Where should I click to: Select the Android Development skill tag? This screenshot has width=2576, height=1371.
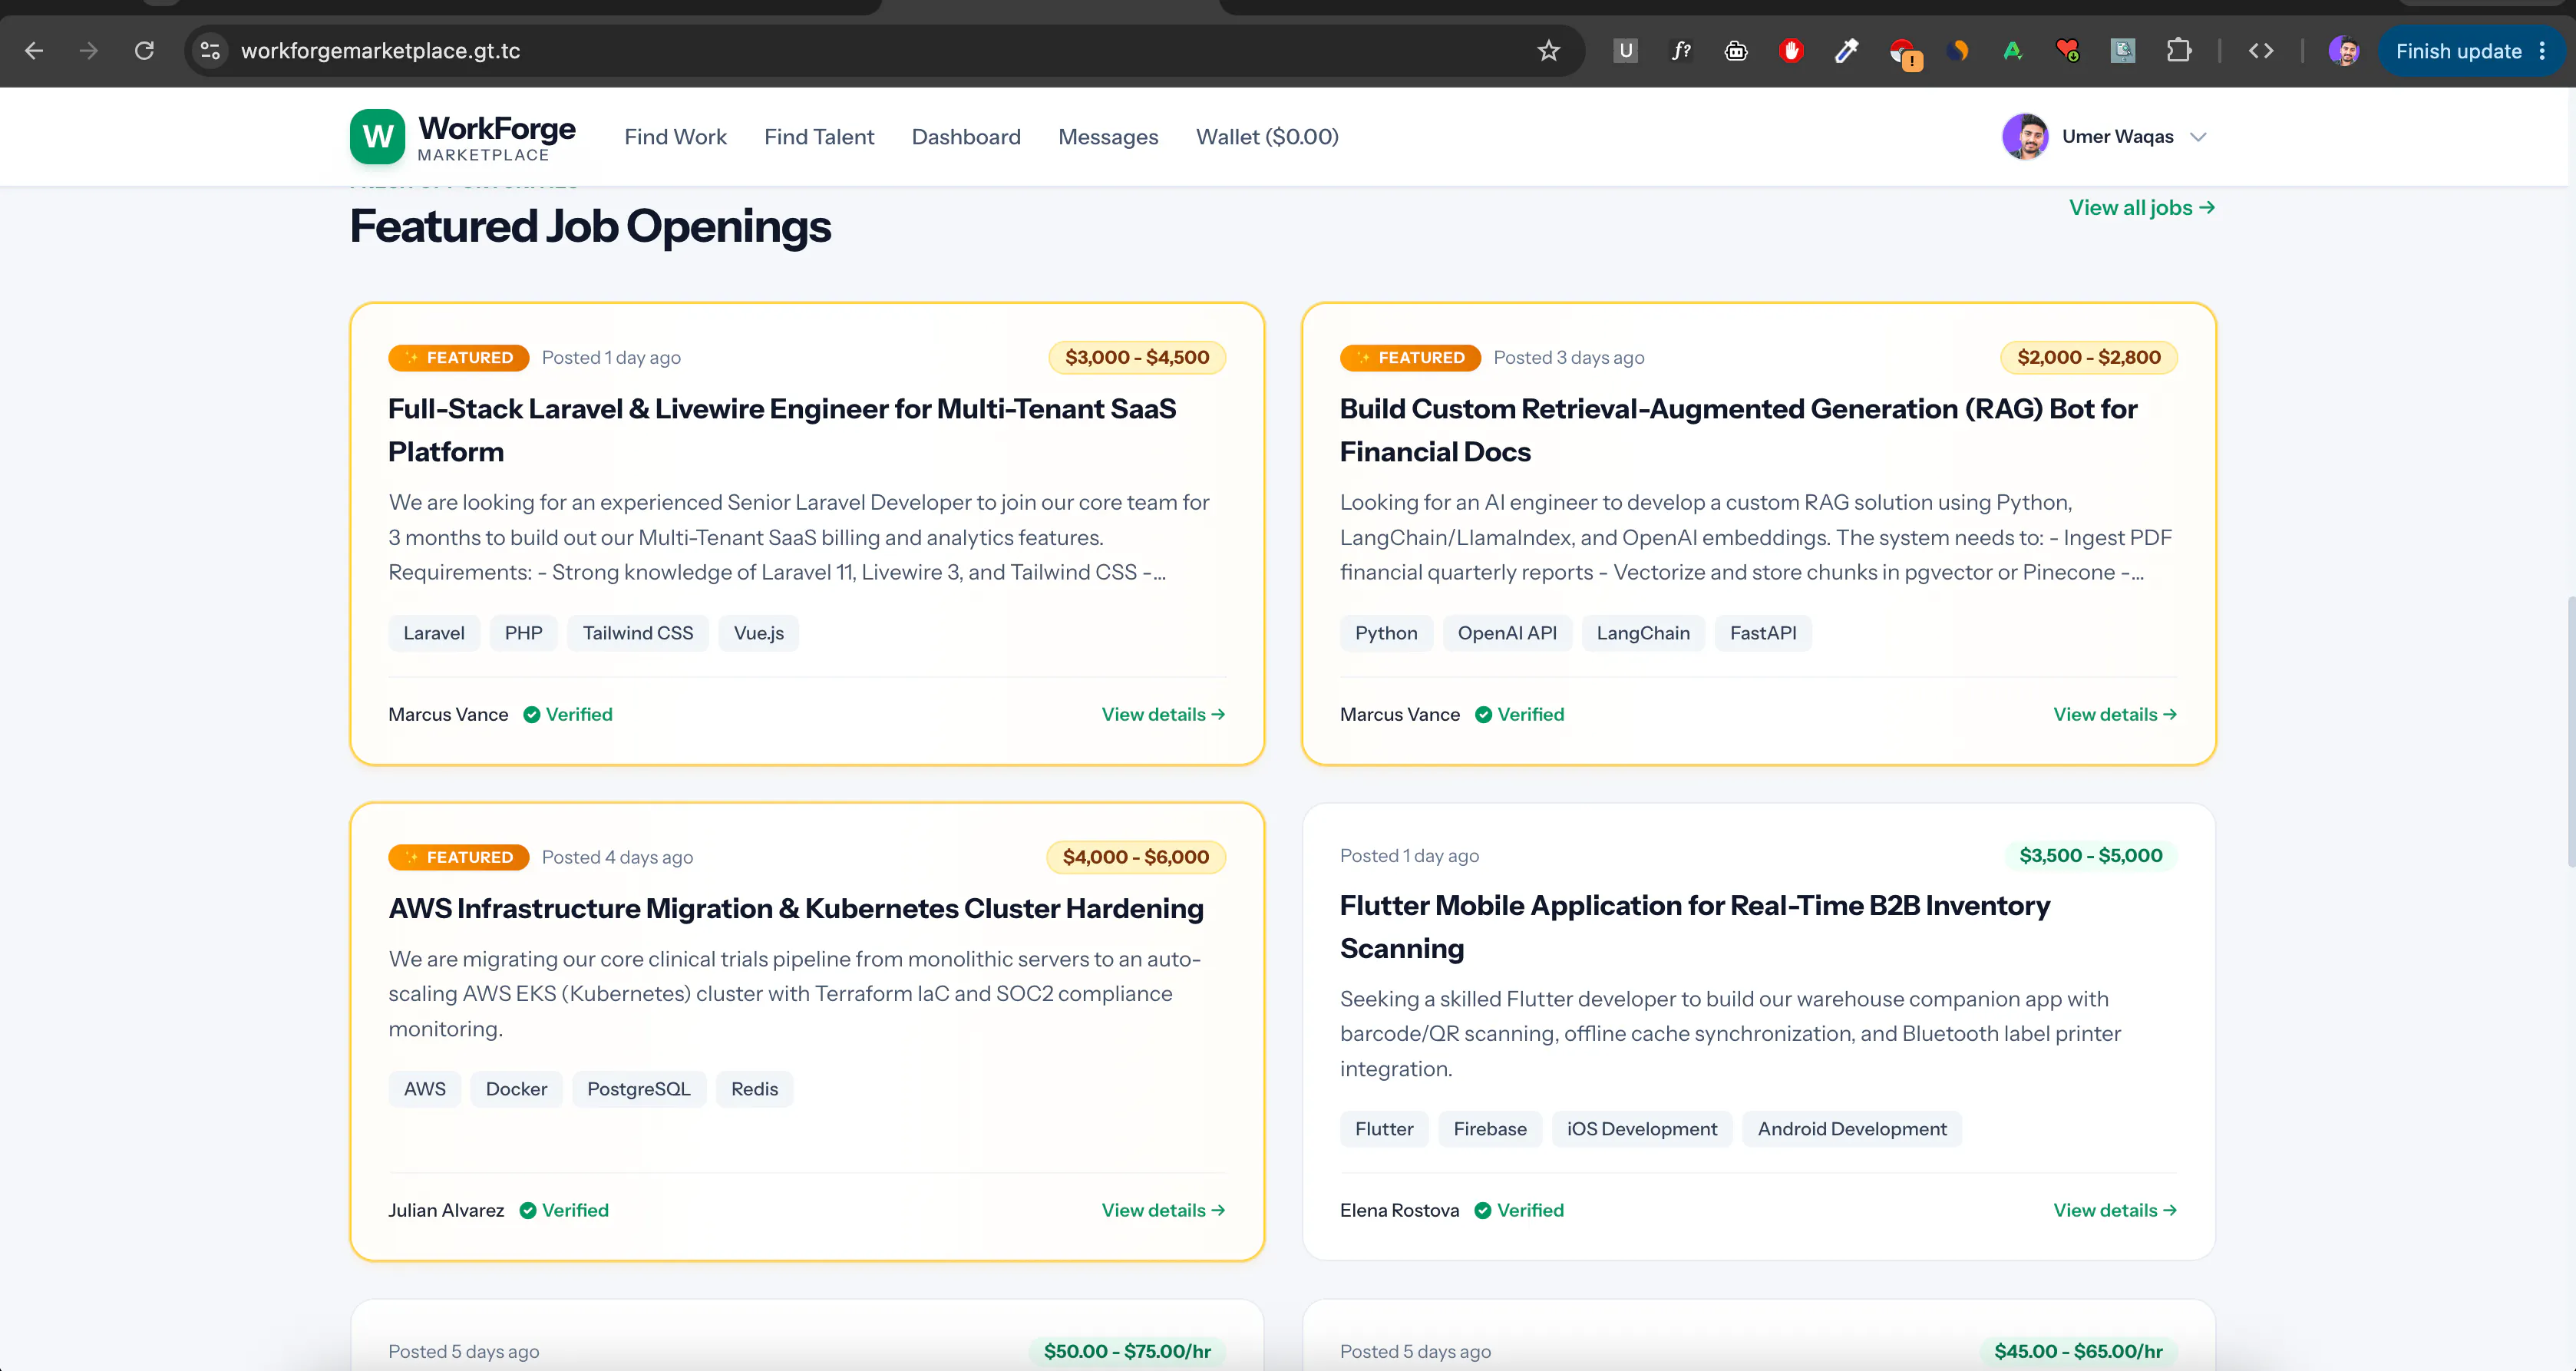pos(1852,1129)
